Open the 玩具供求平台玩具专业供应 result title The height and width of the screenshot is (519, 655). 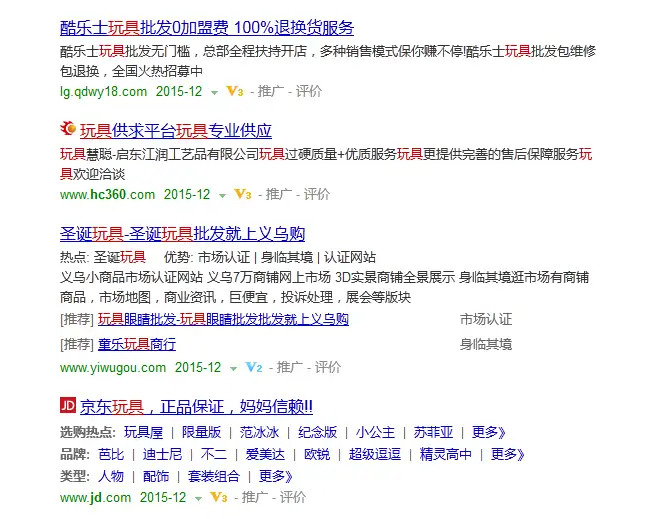click(x=175, y=131)
